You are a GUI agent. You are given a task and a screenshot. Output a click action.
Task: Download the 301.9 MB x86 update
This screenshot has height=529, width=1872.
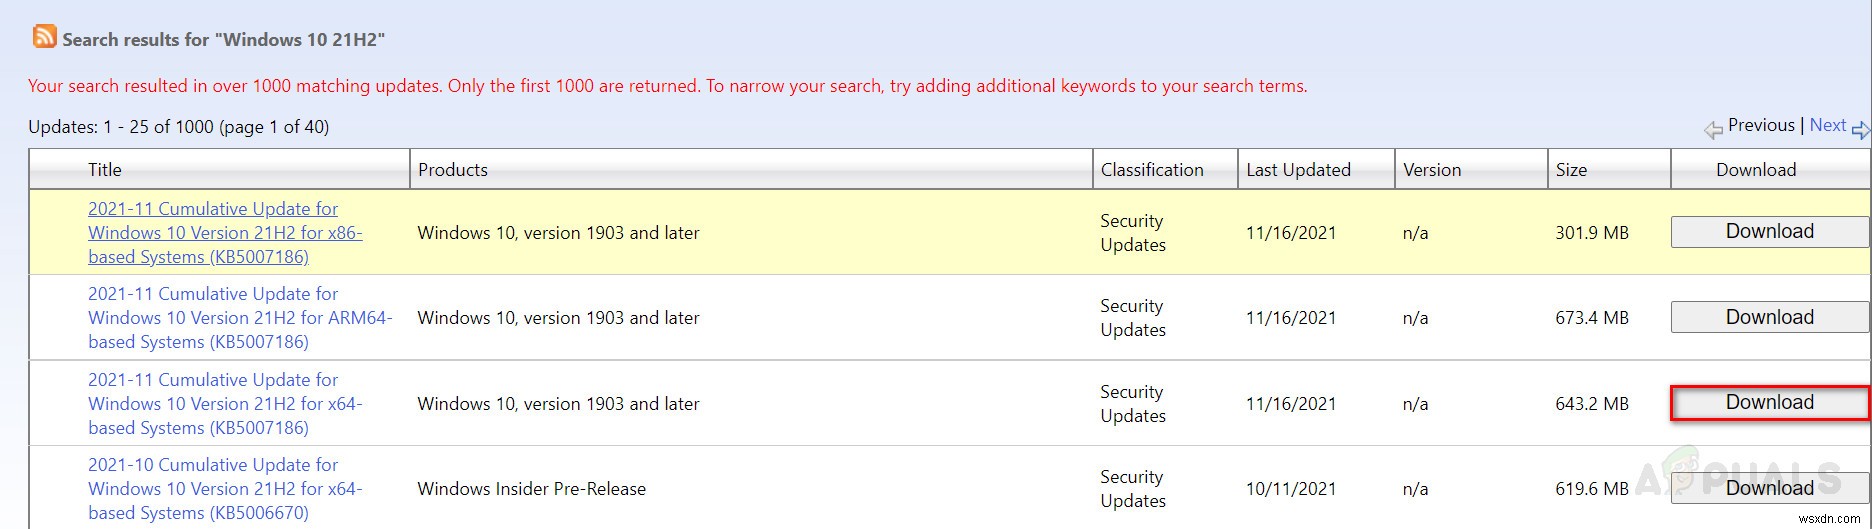coord(1769,232)
